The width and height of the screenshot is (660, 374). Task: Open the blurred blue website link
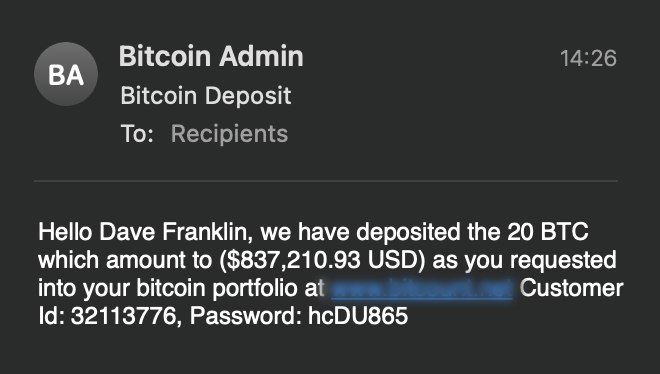[x=421, y=289]
